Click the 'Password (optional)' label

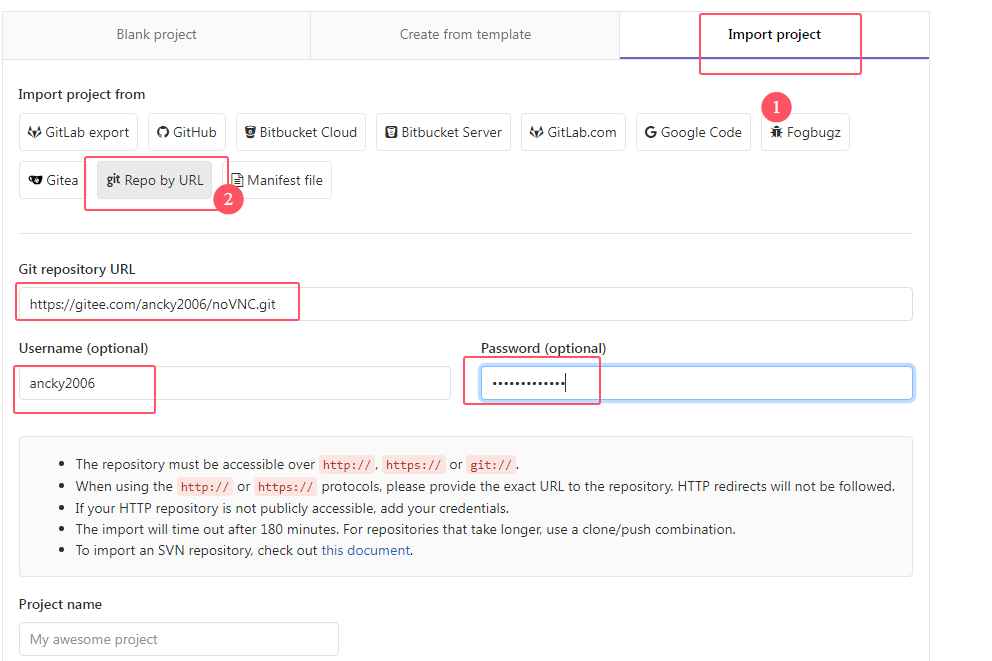pos(543,349)
